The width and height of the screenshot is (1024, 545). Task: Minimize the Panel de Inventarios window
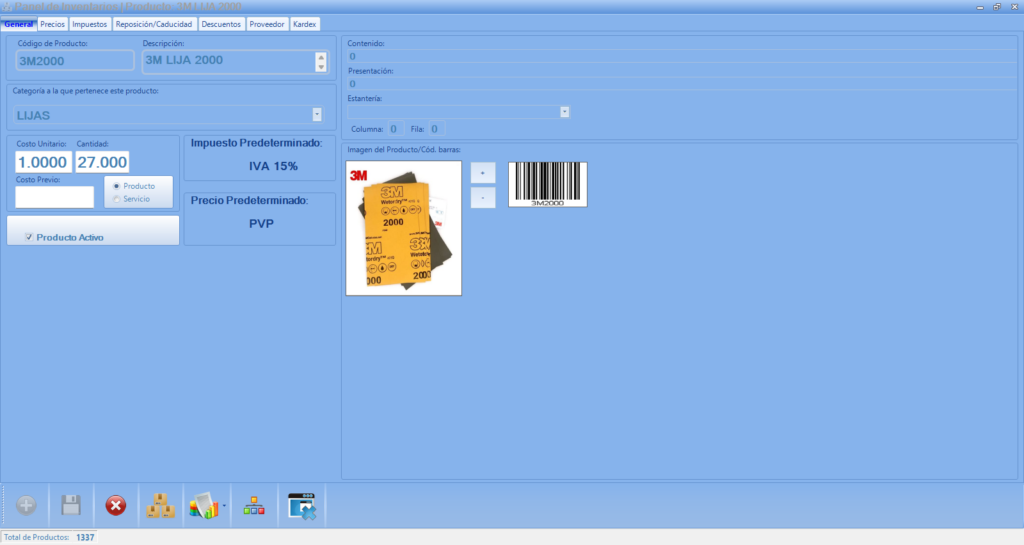(980, 7)
